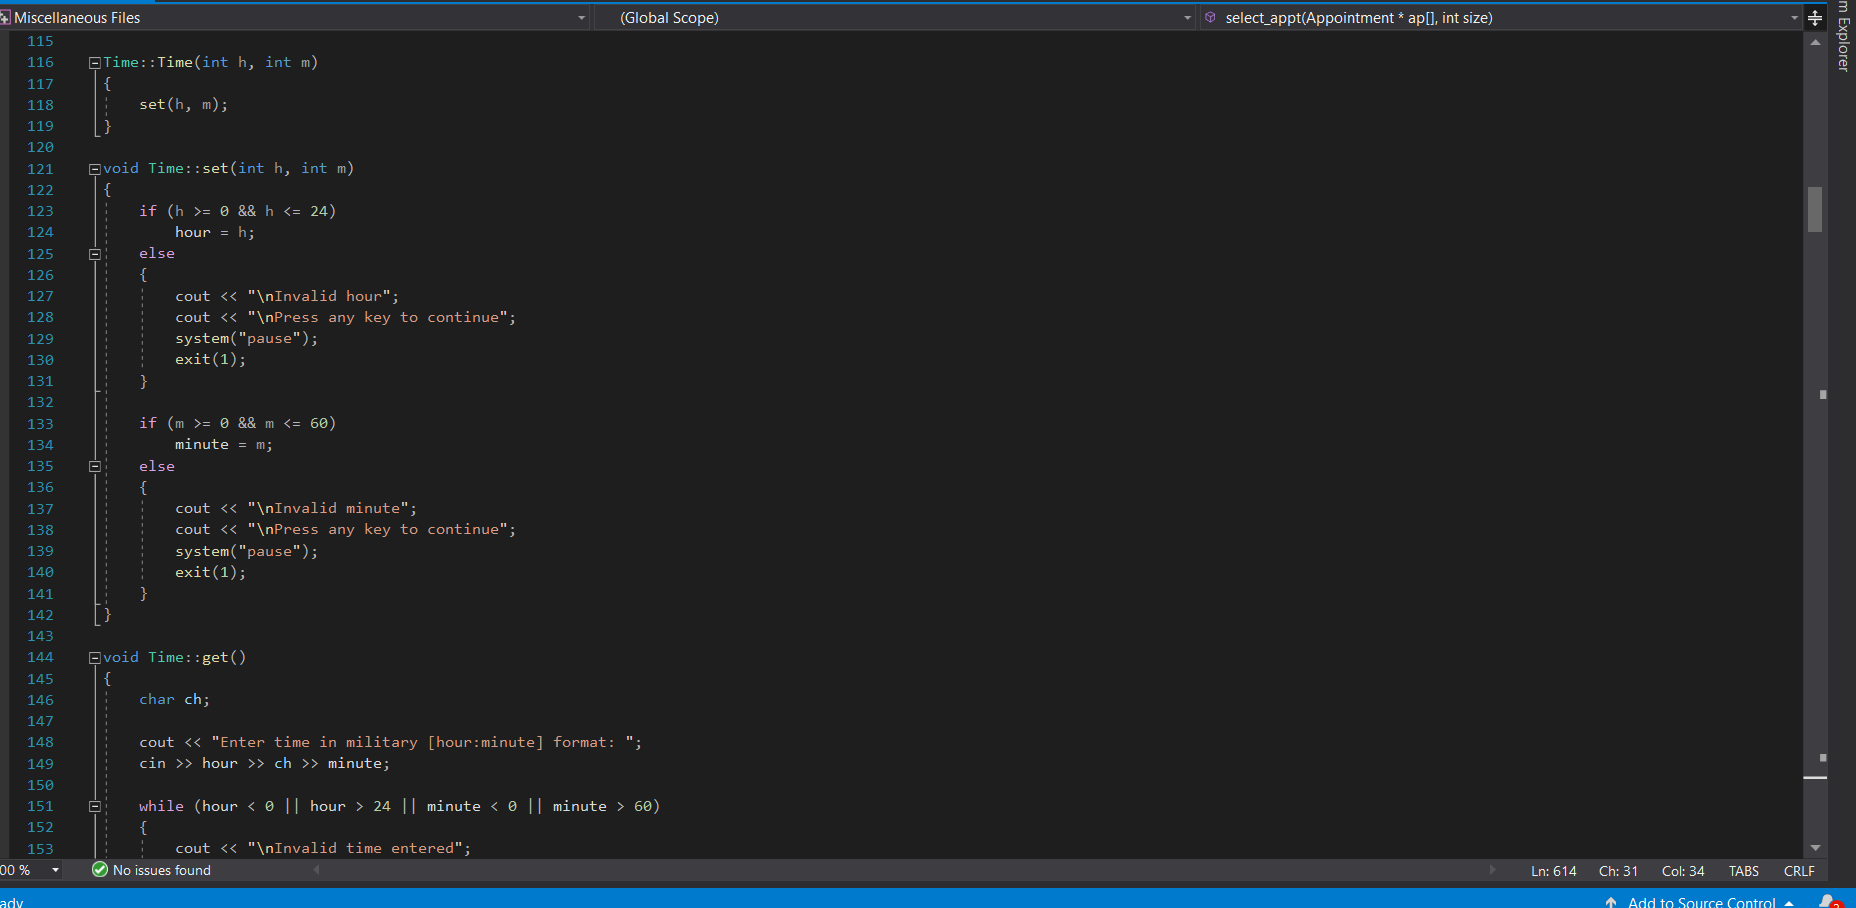Collapse the else block at line 125
This screenshot has height=908, width=1856.
coord(95,254)
